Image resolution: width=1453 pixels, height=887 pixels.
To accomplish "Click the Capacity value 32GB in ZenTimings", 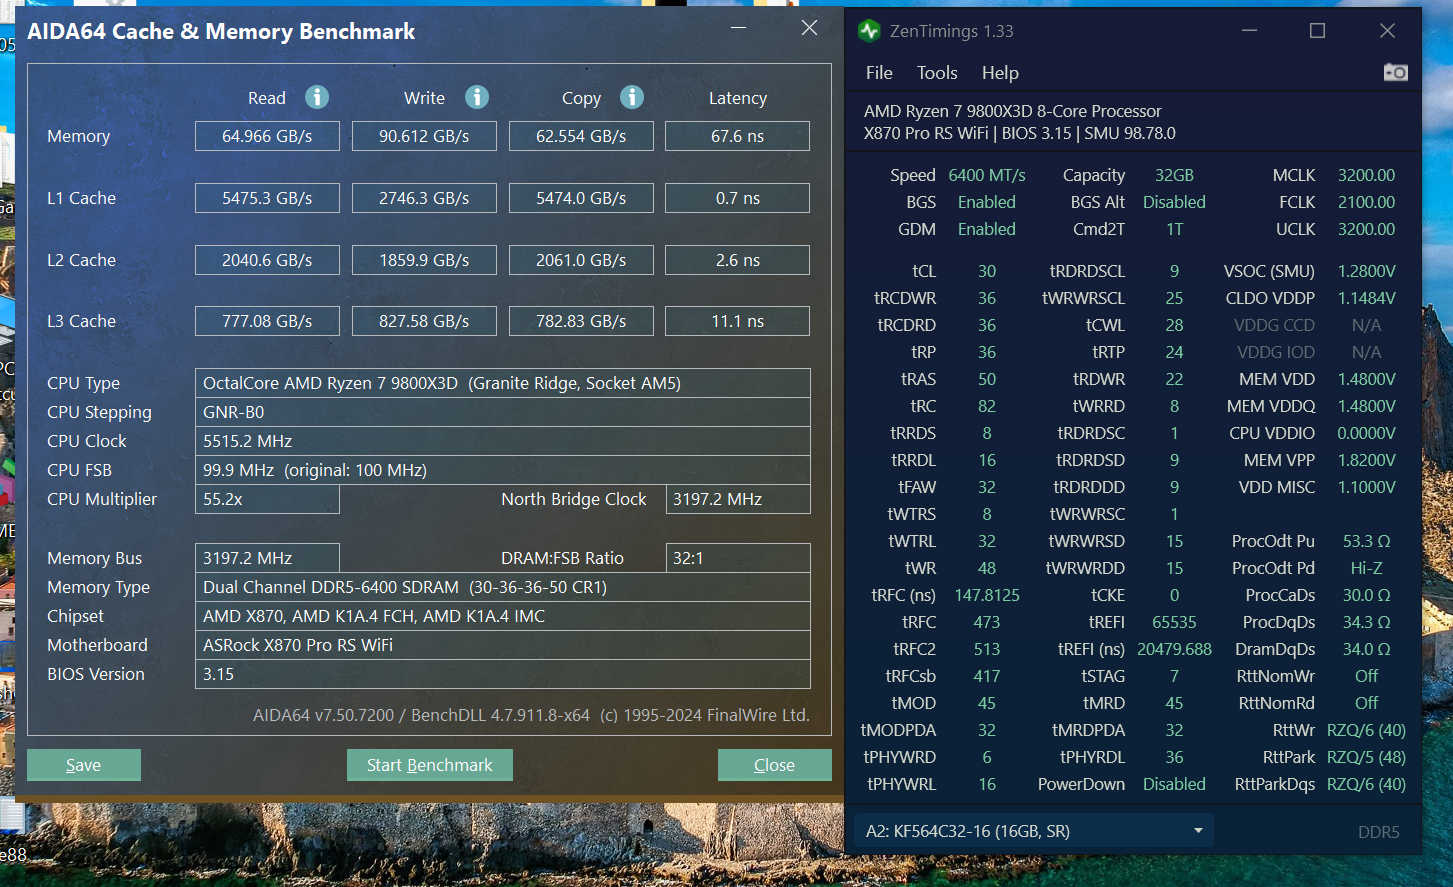I will (1174, 175).
